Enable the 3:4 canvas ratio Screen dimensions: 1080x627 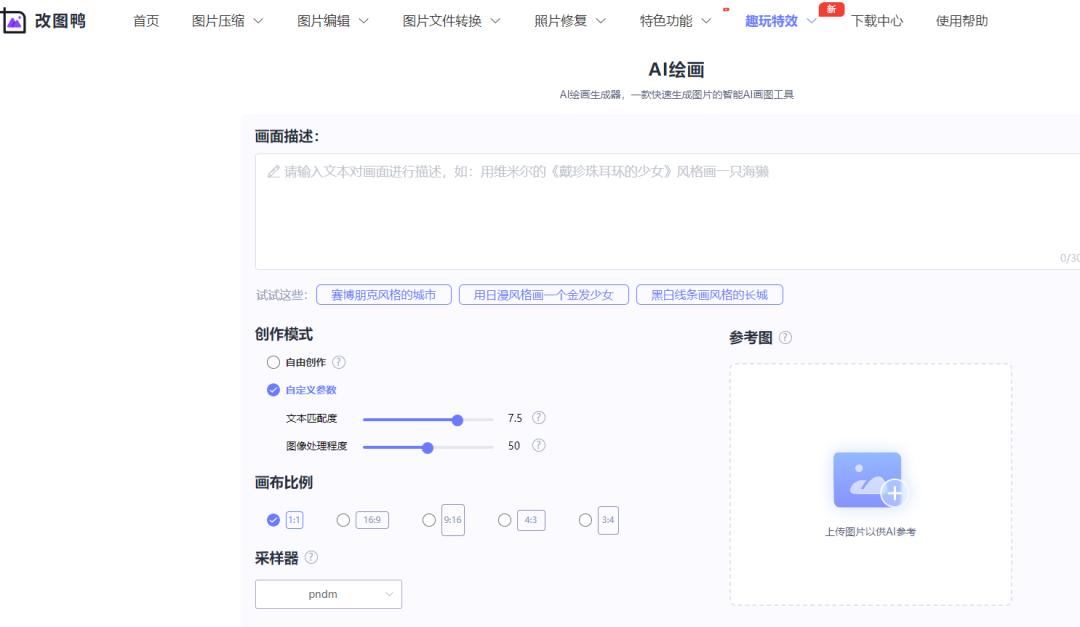[x=585, y=519]
